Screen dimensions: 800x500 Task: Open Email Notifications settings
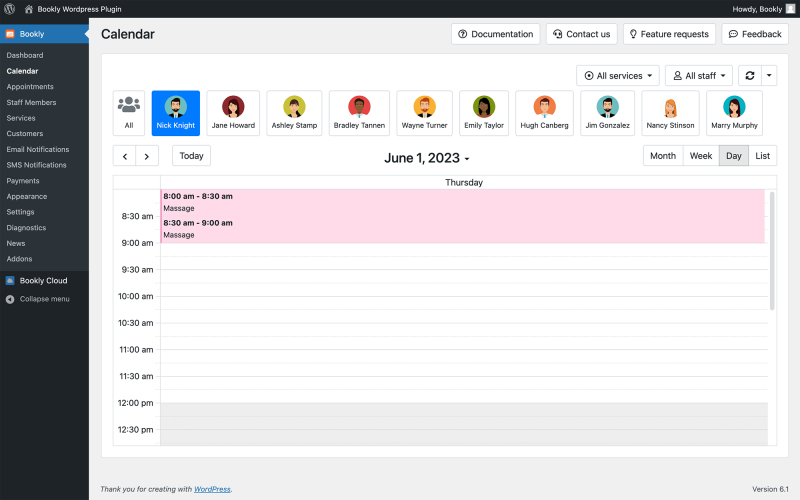point(38,149)
